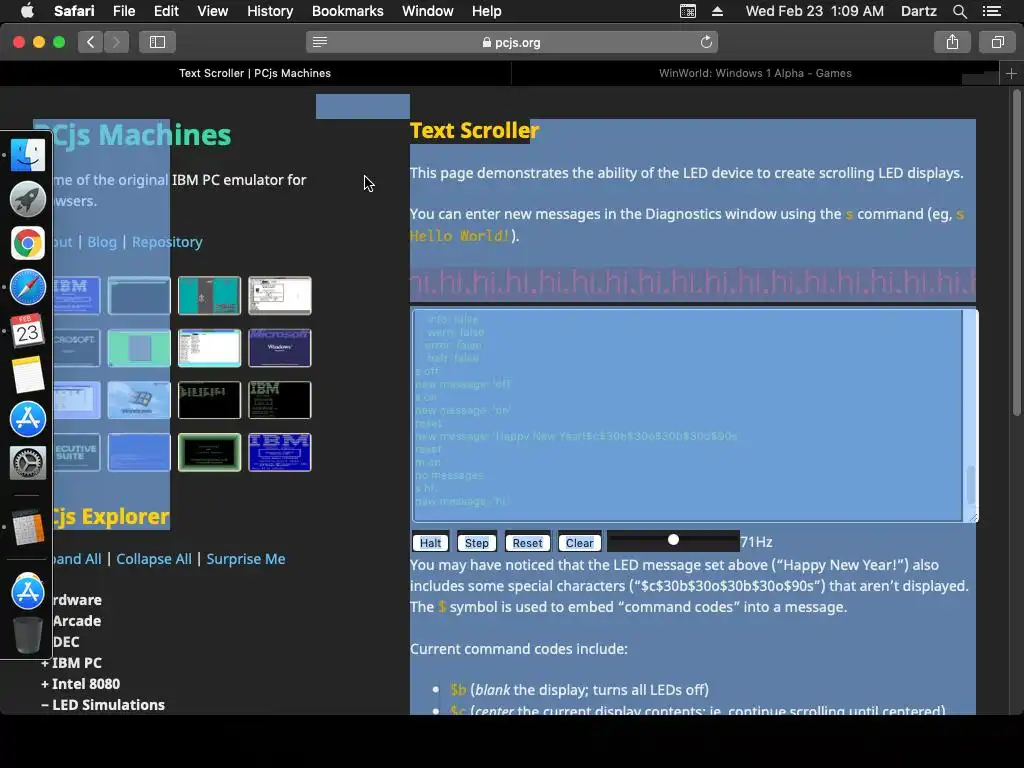
Task: Expand the DEC tree item
Action: [65, 642]
